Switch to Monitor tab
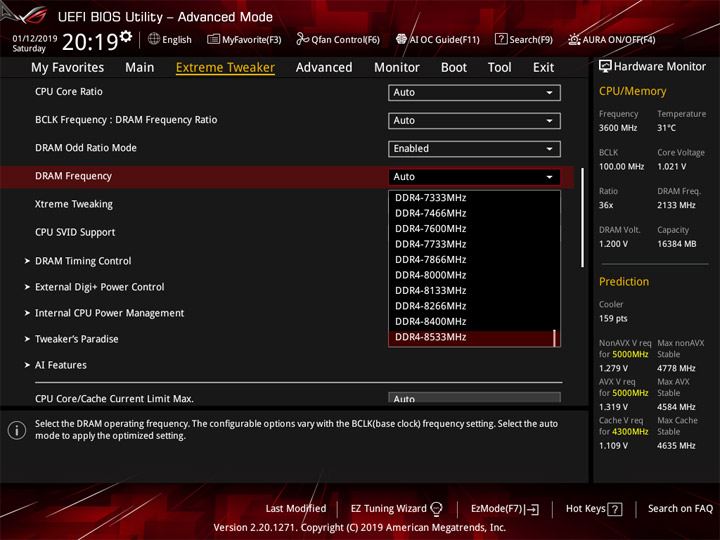This screenshot has height=540, width=720. tap(397, 68)
